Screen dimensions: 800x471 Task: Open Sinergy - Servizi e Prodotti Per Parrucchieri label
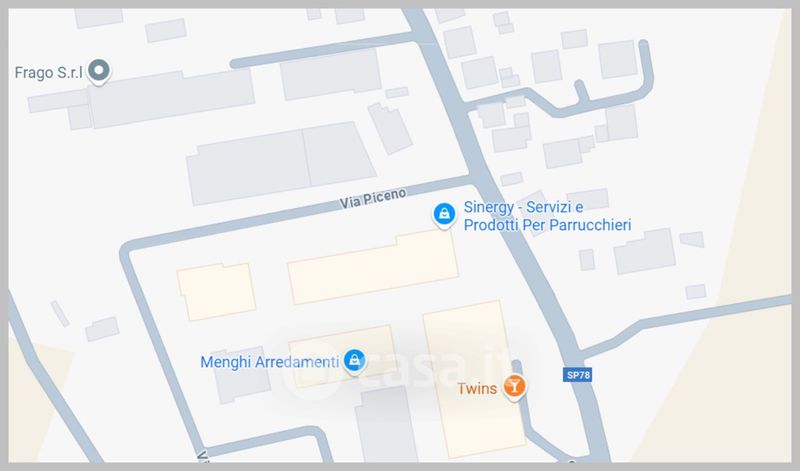[x=547, y=216]
